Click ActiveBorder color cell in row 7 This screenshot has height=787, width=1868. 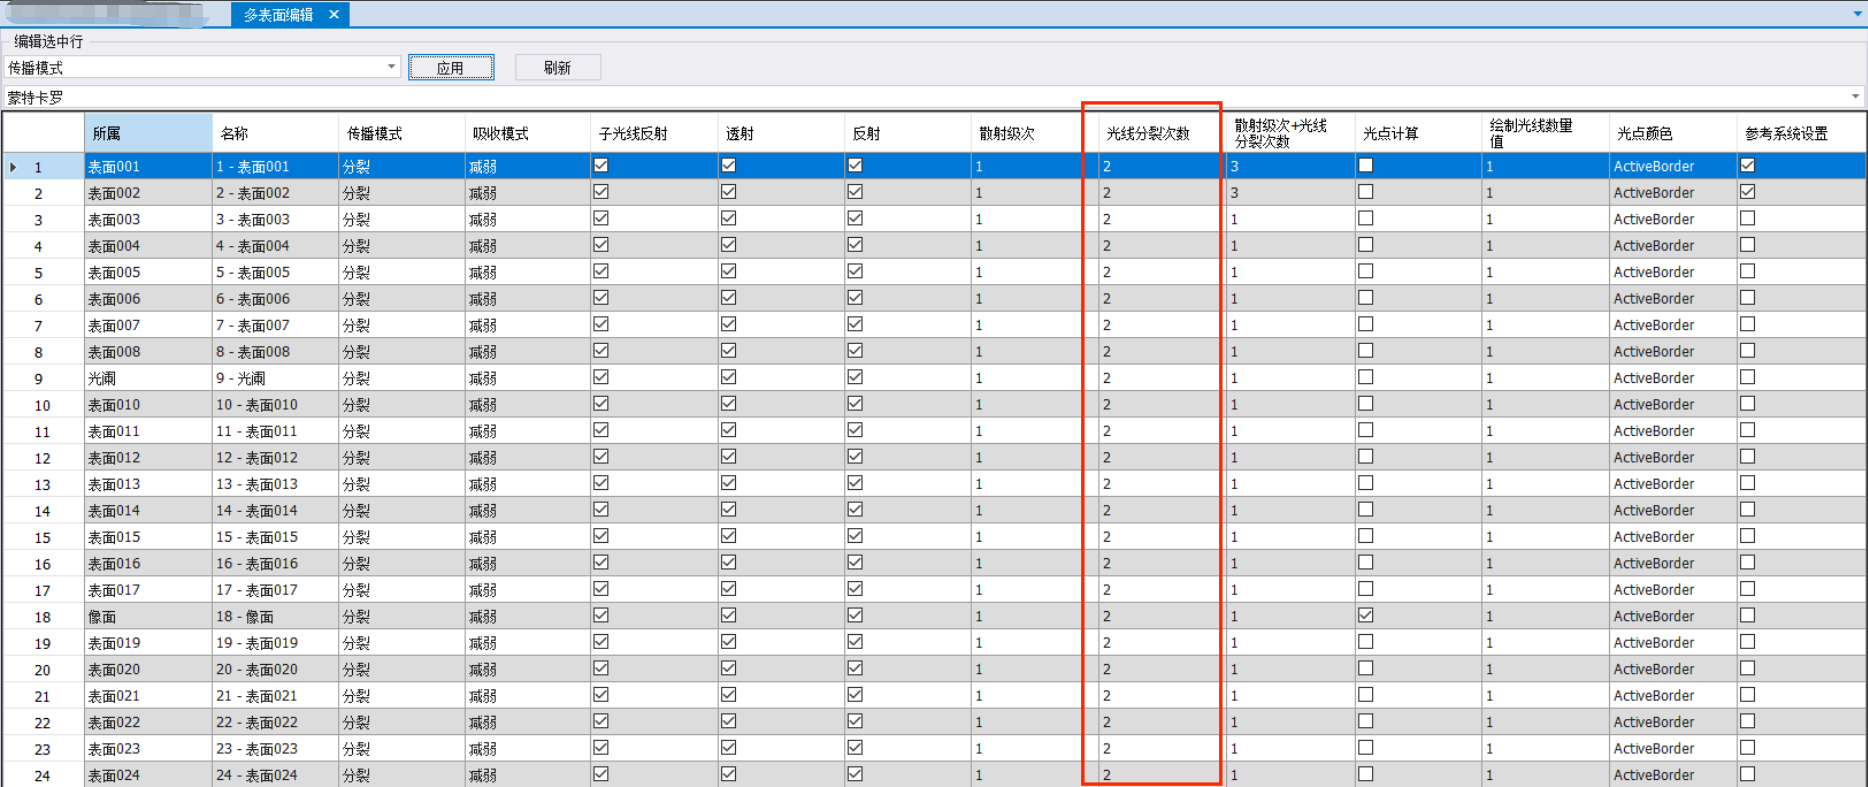click(x=1670, y=325)
